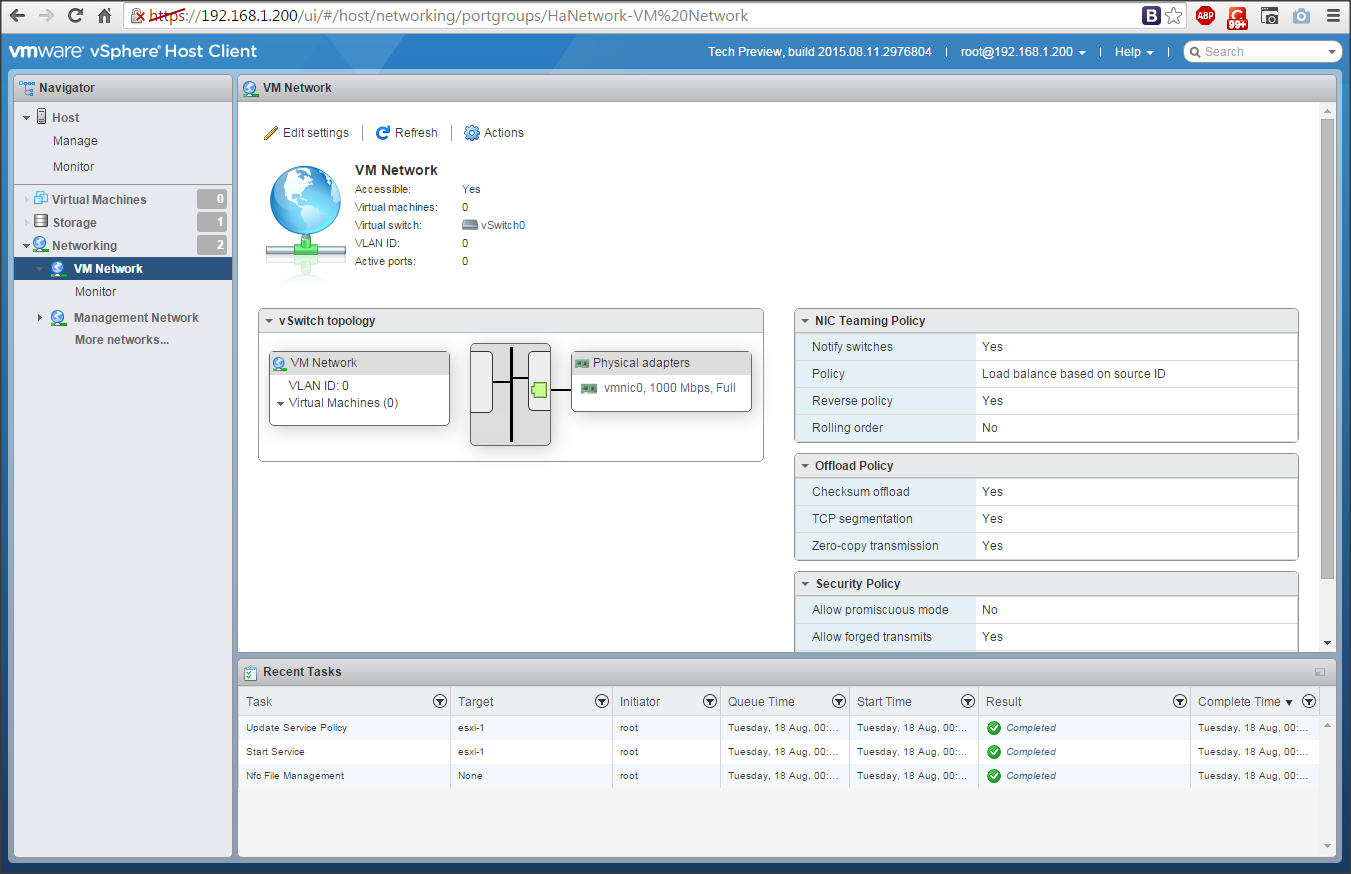Open the vSwitch0 link

tap(502, 226)
